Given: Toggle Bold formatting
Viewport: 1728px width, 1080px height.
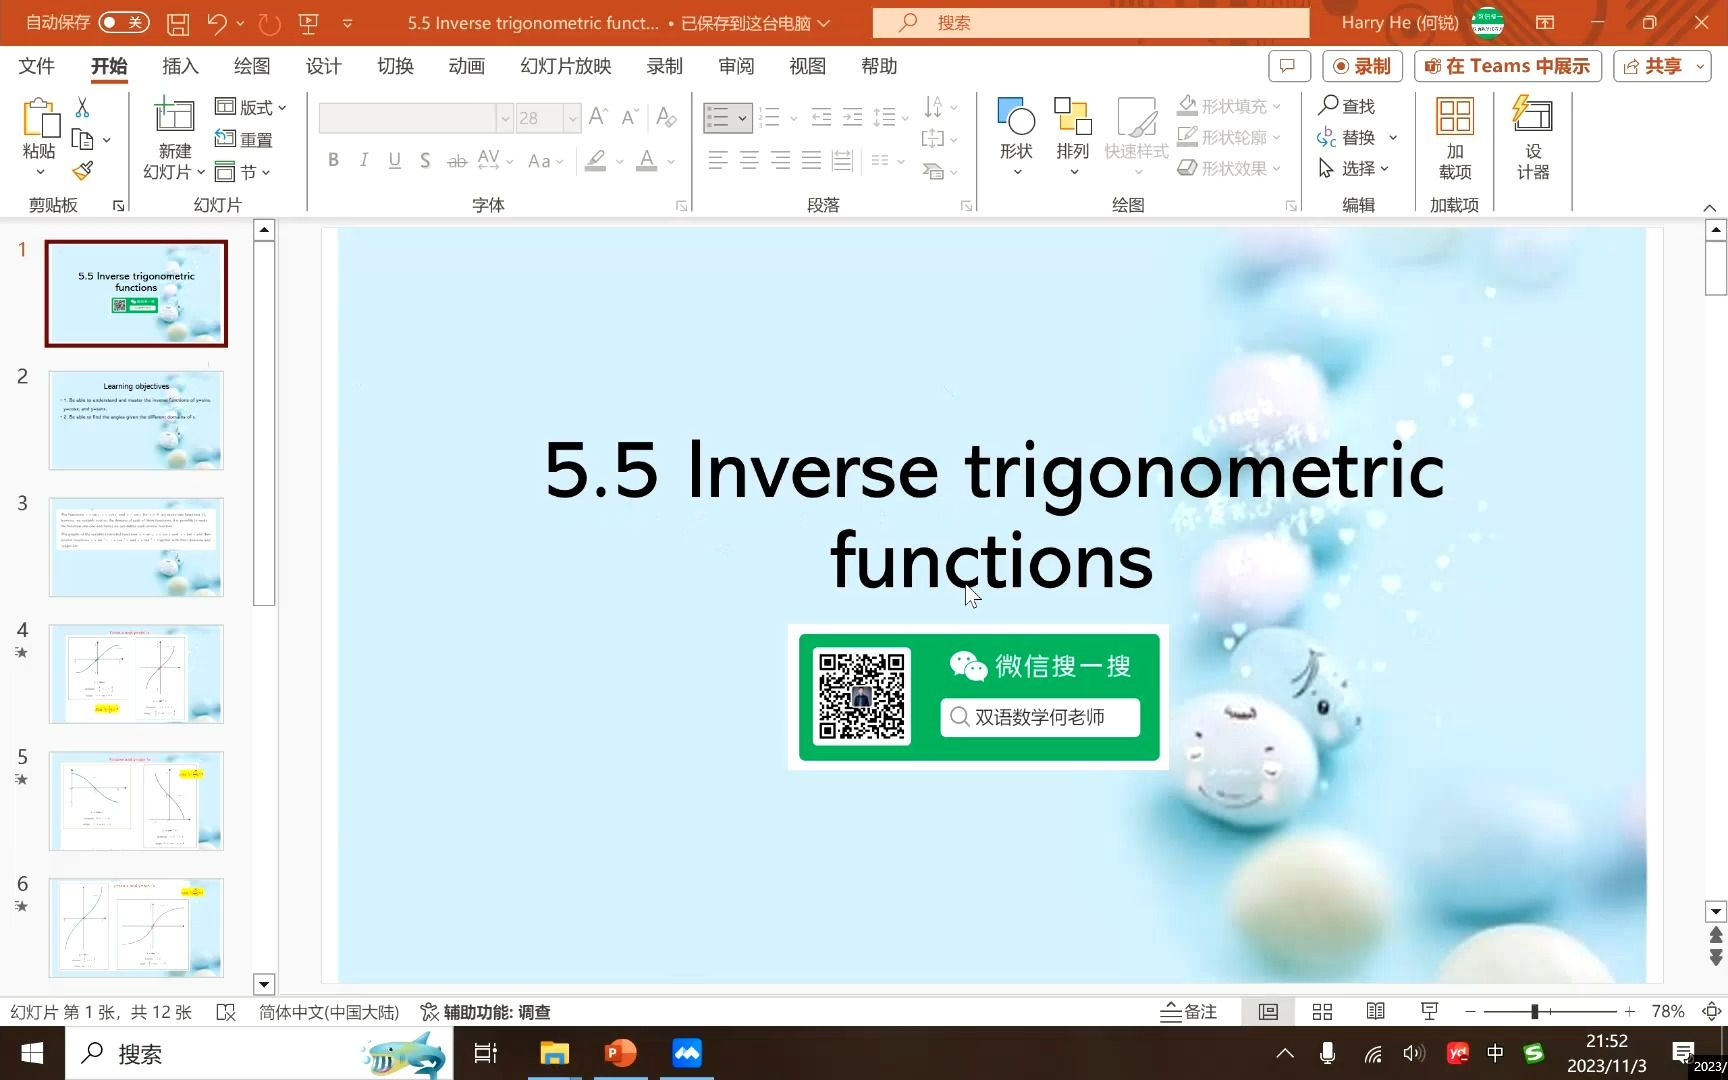Looking at the screenshot, I should point(333,160).
